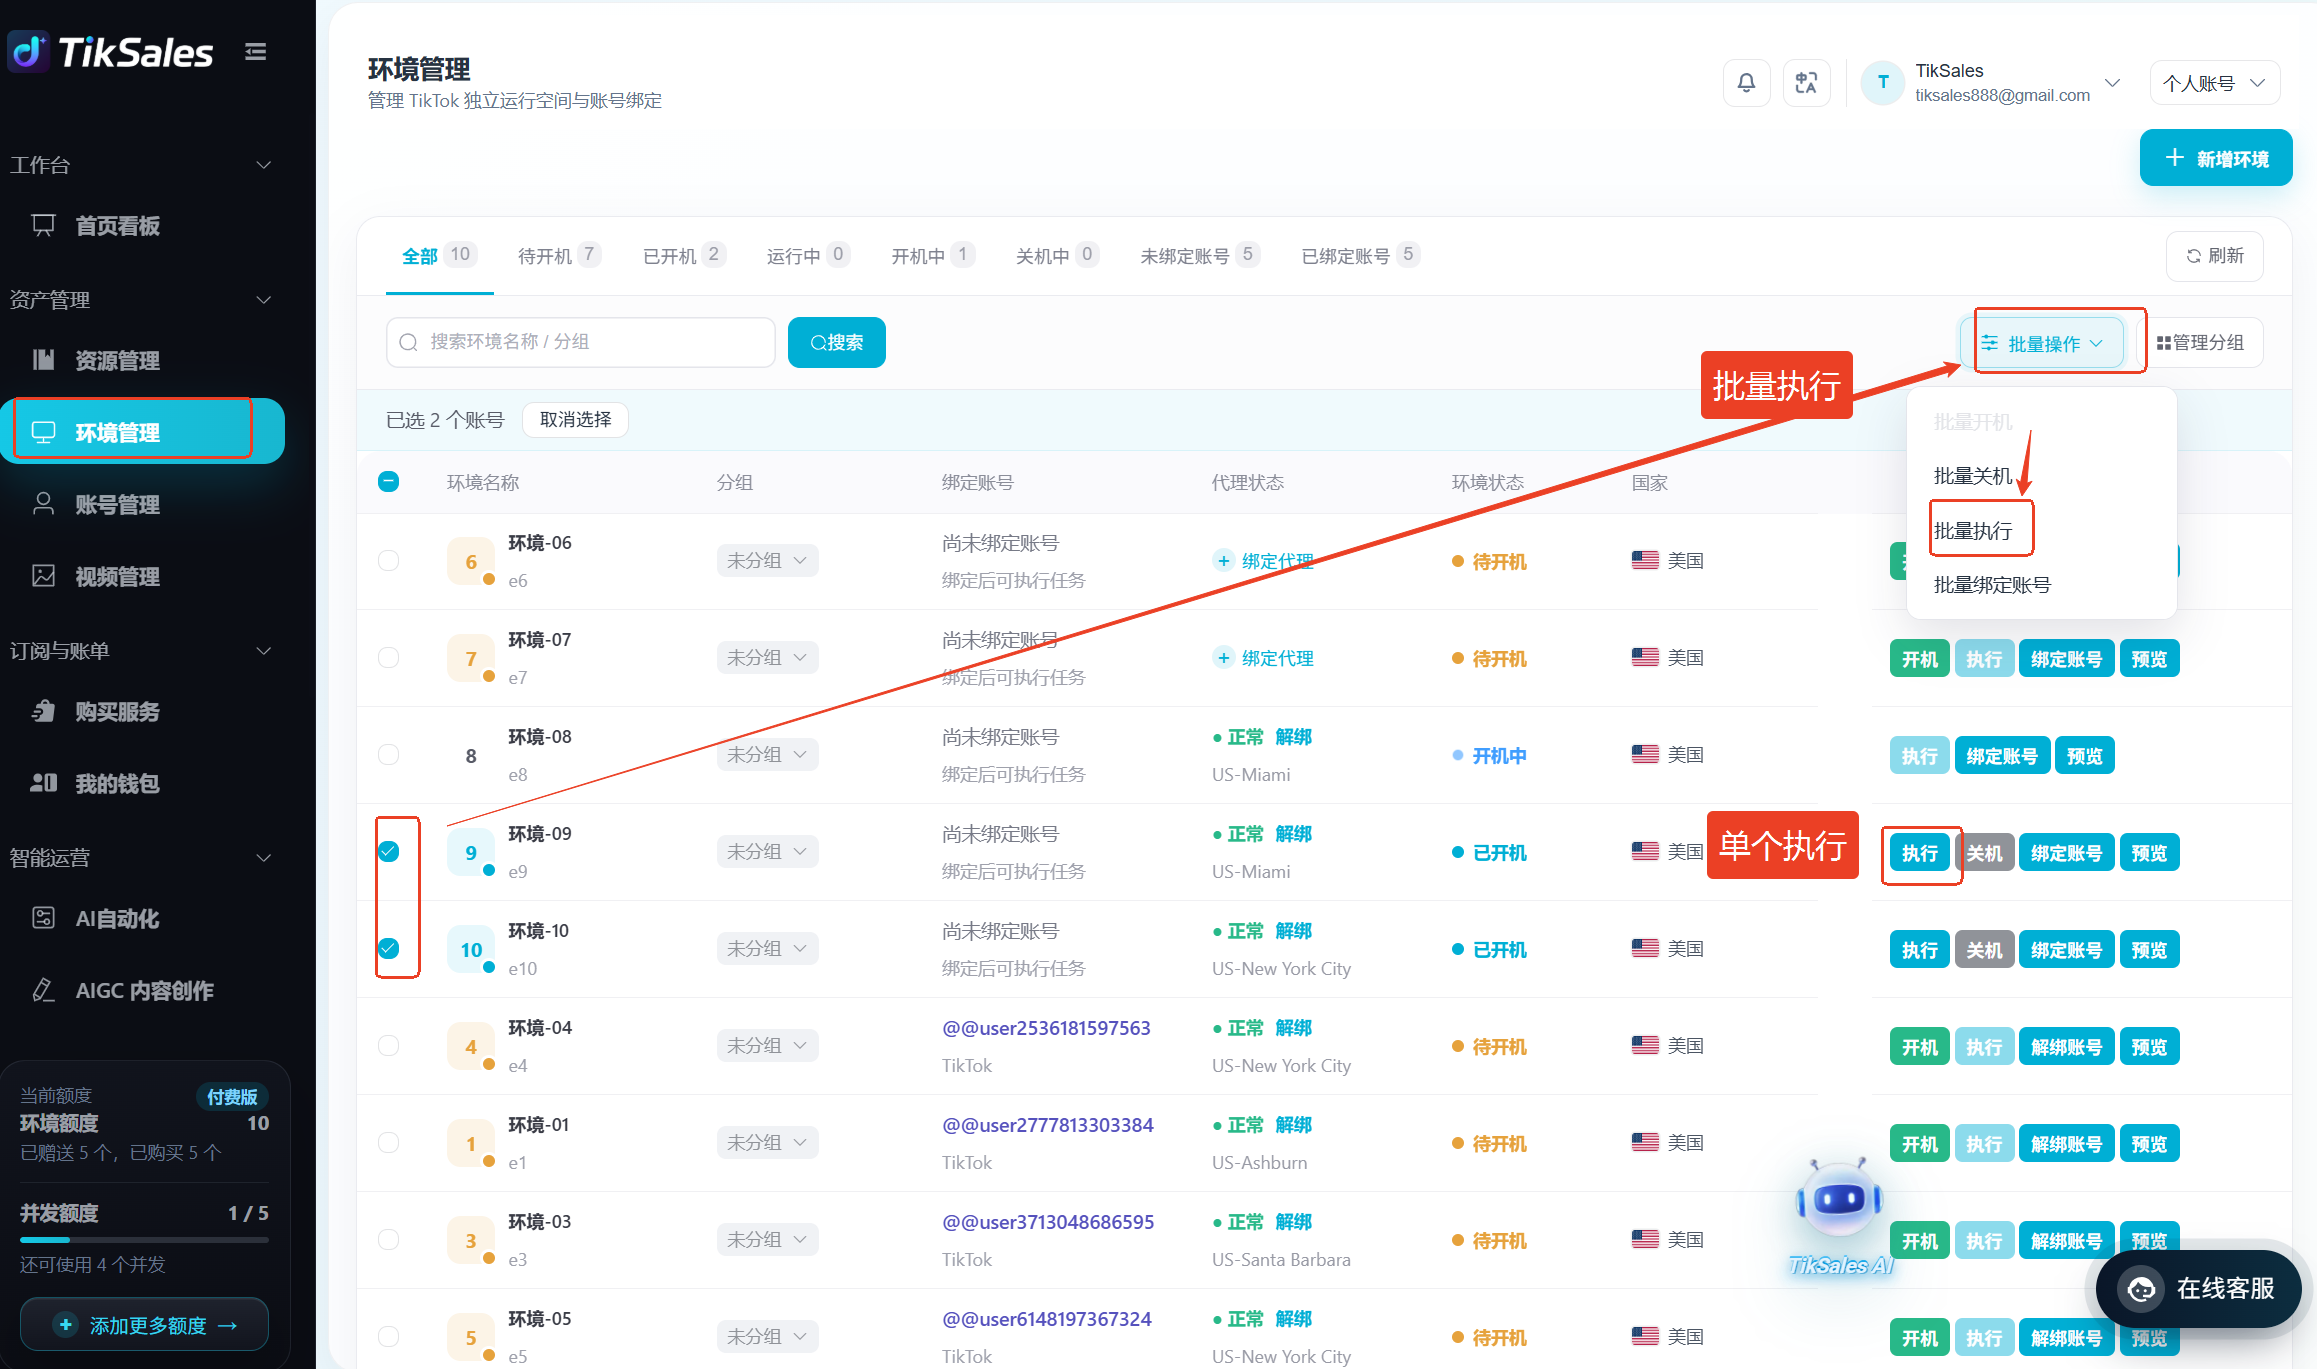The height and width of the screenshot is (1369, 2317).
Task: Uncheck the 环境-09 row checkbox
Action: point(389,851)
